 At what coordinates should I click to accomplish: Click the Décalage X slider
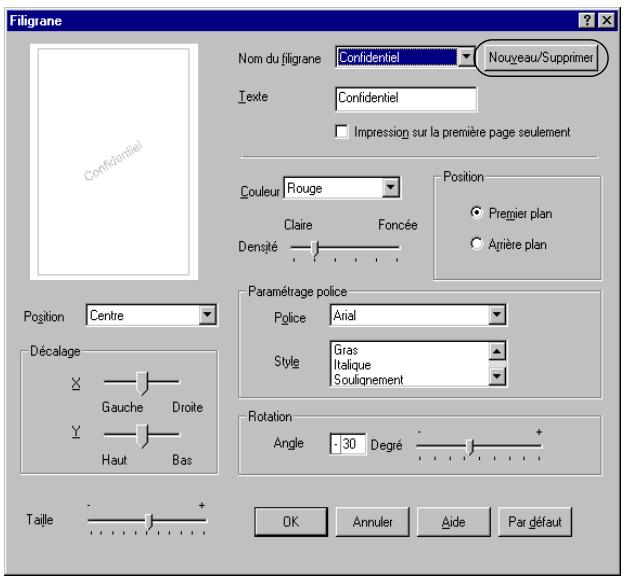pos(142,383)
